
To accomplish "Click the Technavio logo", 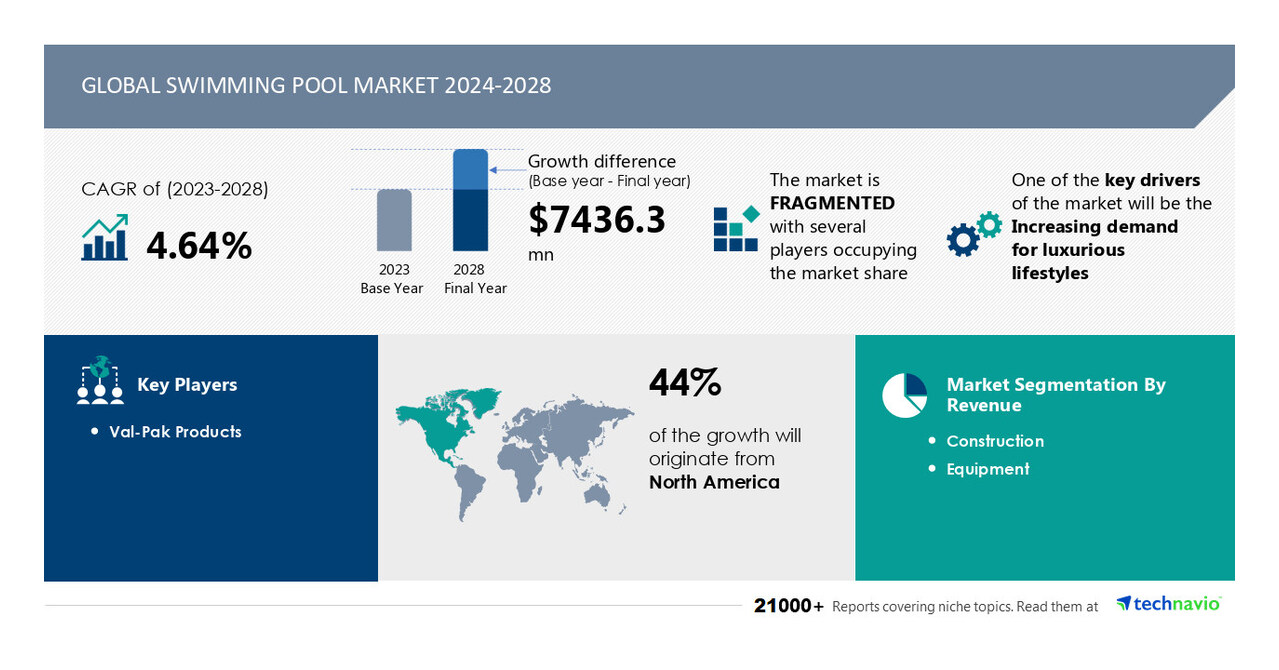I will pos(1167,603).
